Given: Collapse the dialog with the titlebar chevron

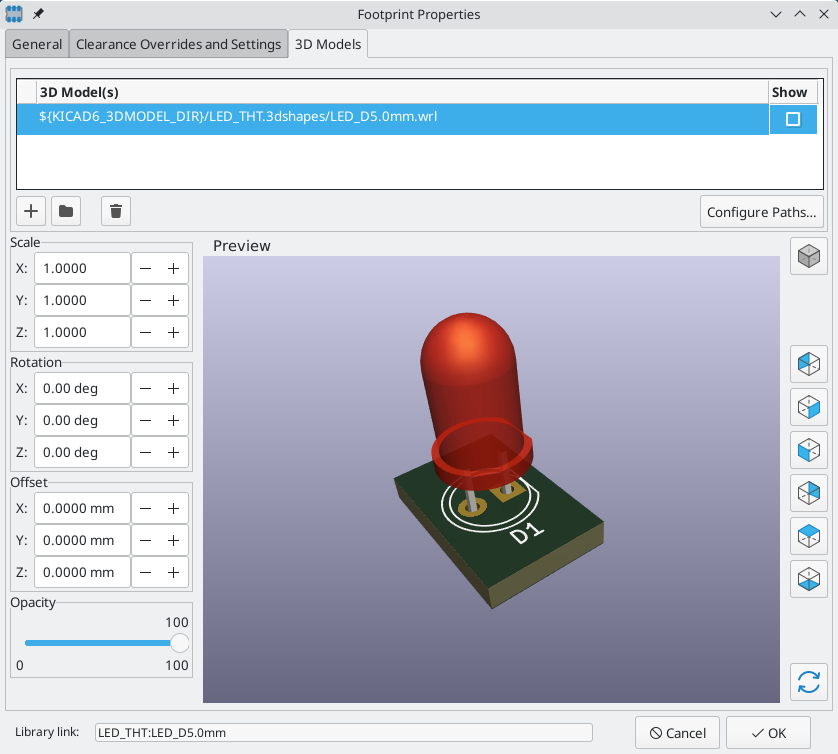Looking at the screenshot, I should coord(777,14).
